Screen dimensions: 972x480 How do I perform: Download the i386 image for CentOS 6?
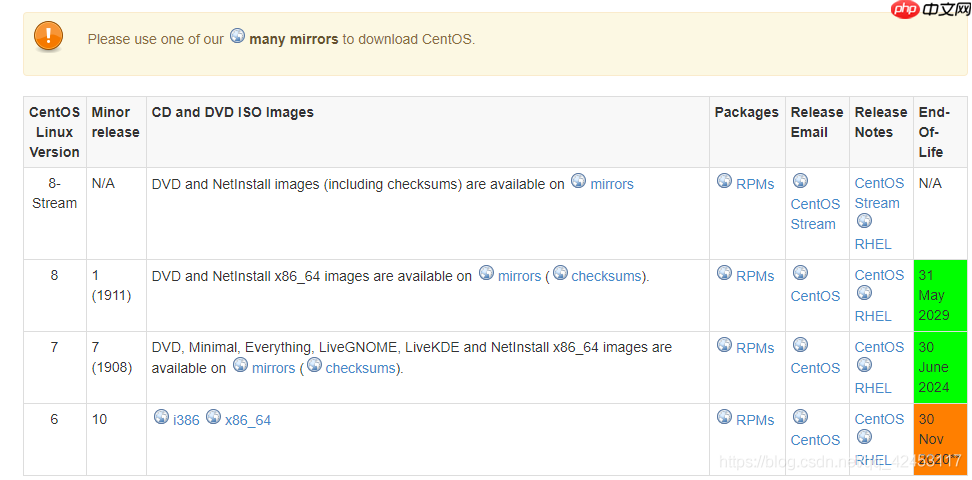(x=186, y=420)
